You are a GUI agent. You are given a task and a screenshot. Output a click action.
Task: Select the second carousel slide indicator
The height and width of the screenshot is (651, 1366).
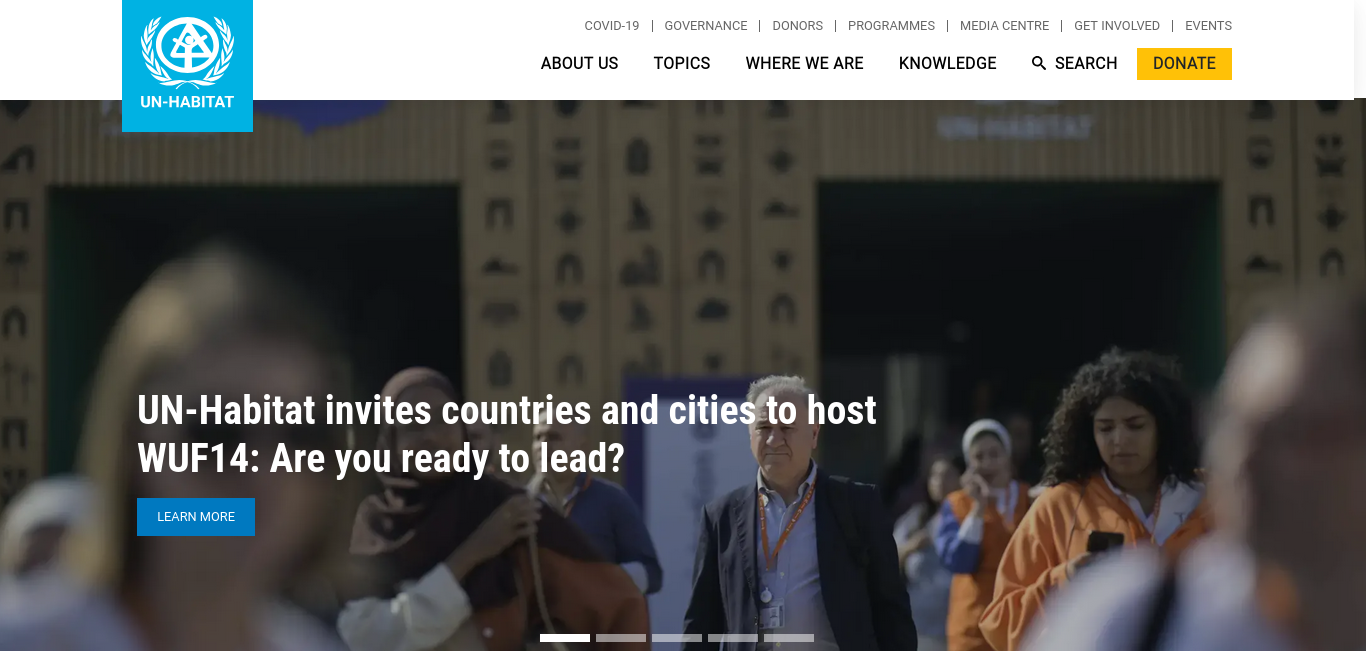[621, 638]
